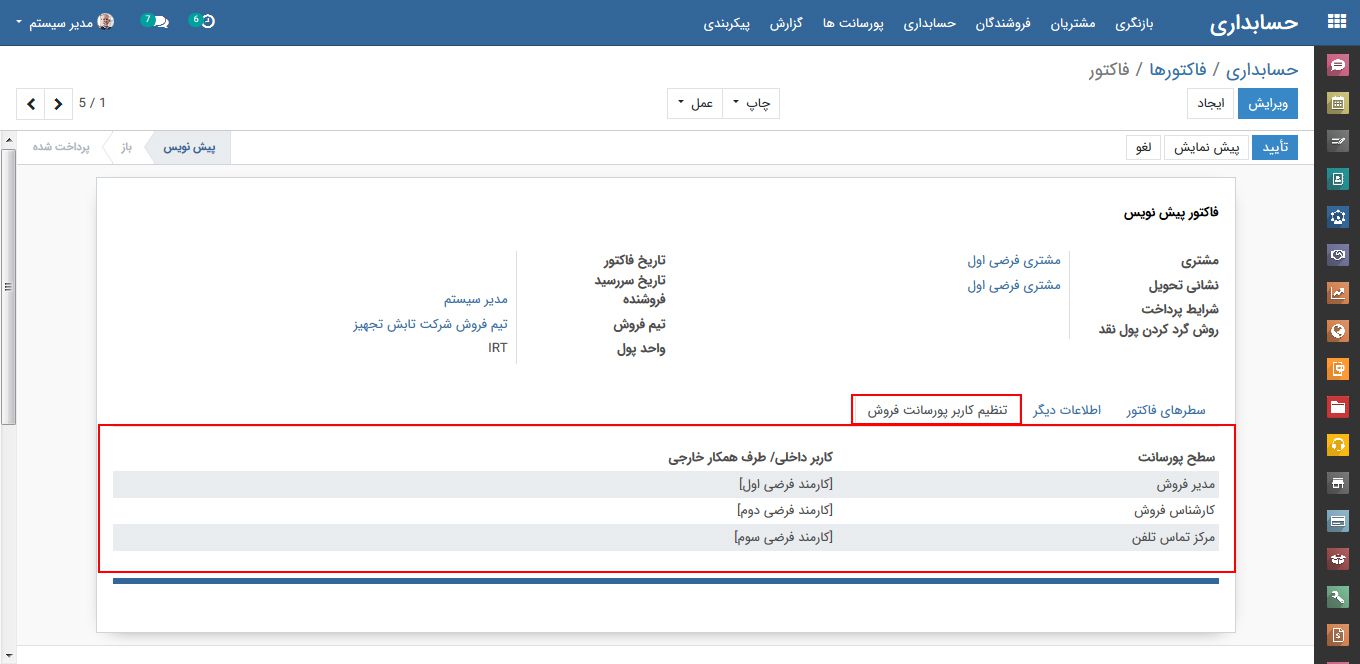Open the orange globe Website app icon
The height and width of the screenshot is (664, 1360).
tap(1338, 331)
